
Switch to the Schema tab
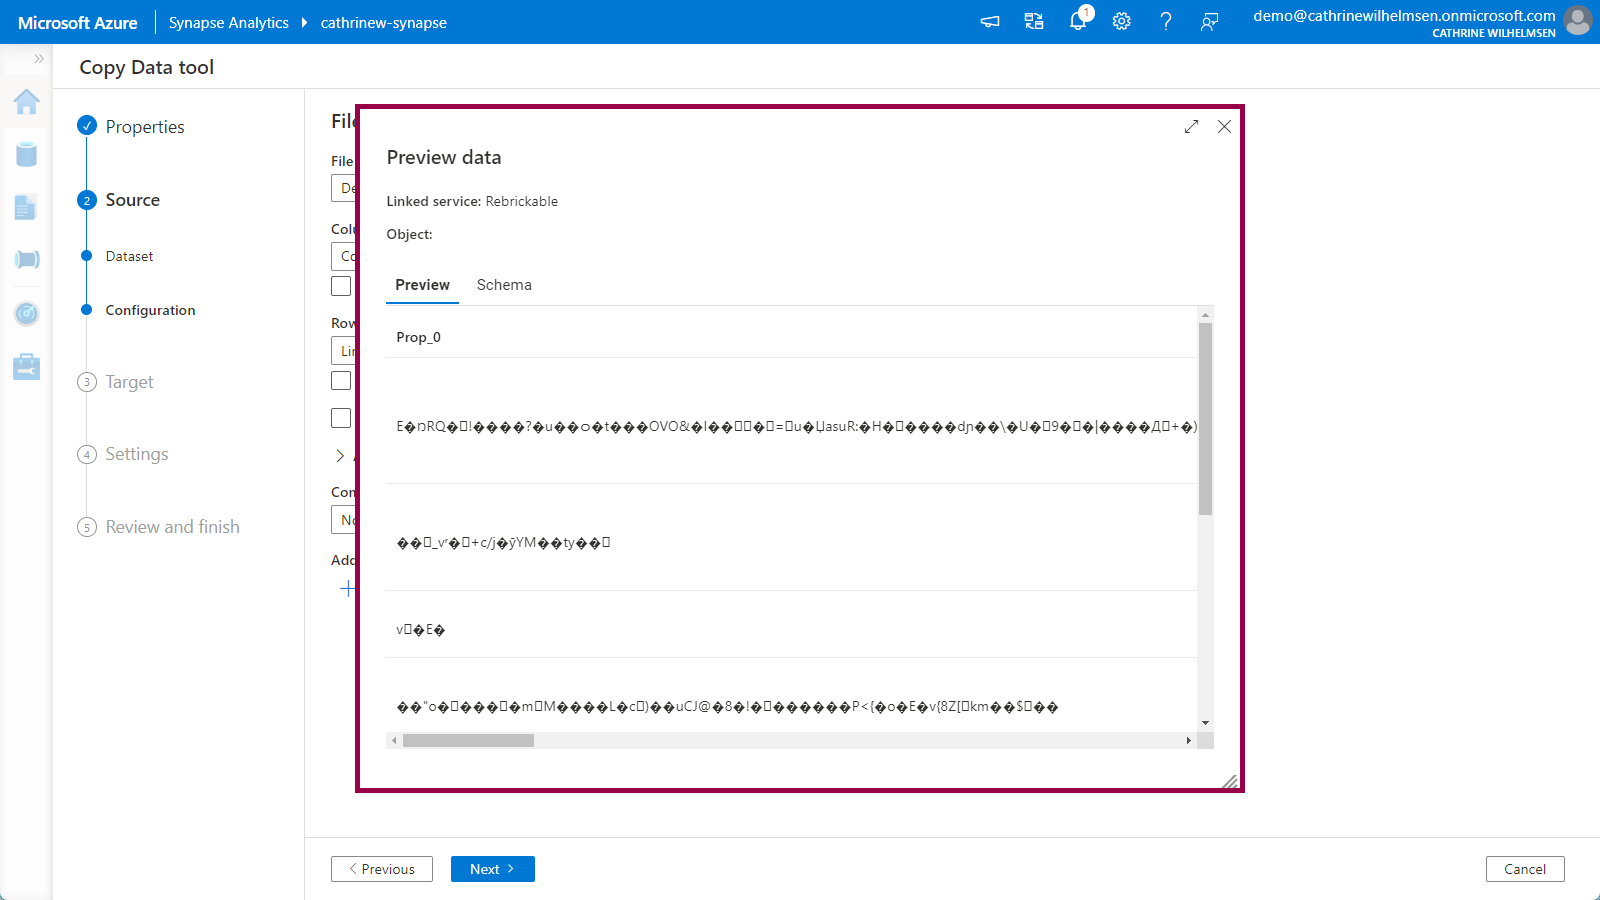click(504, 285)
